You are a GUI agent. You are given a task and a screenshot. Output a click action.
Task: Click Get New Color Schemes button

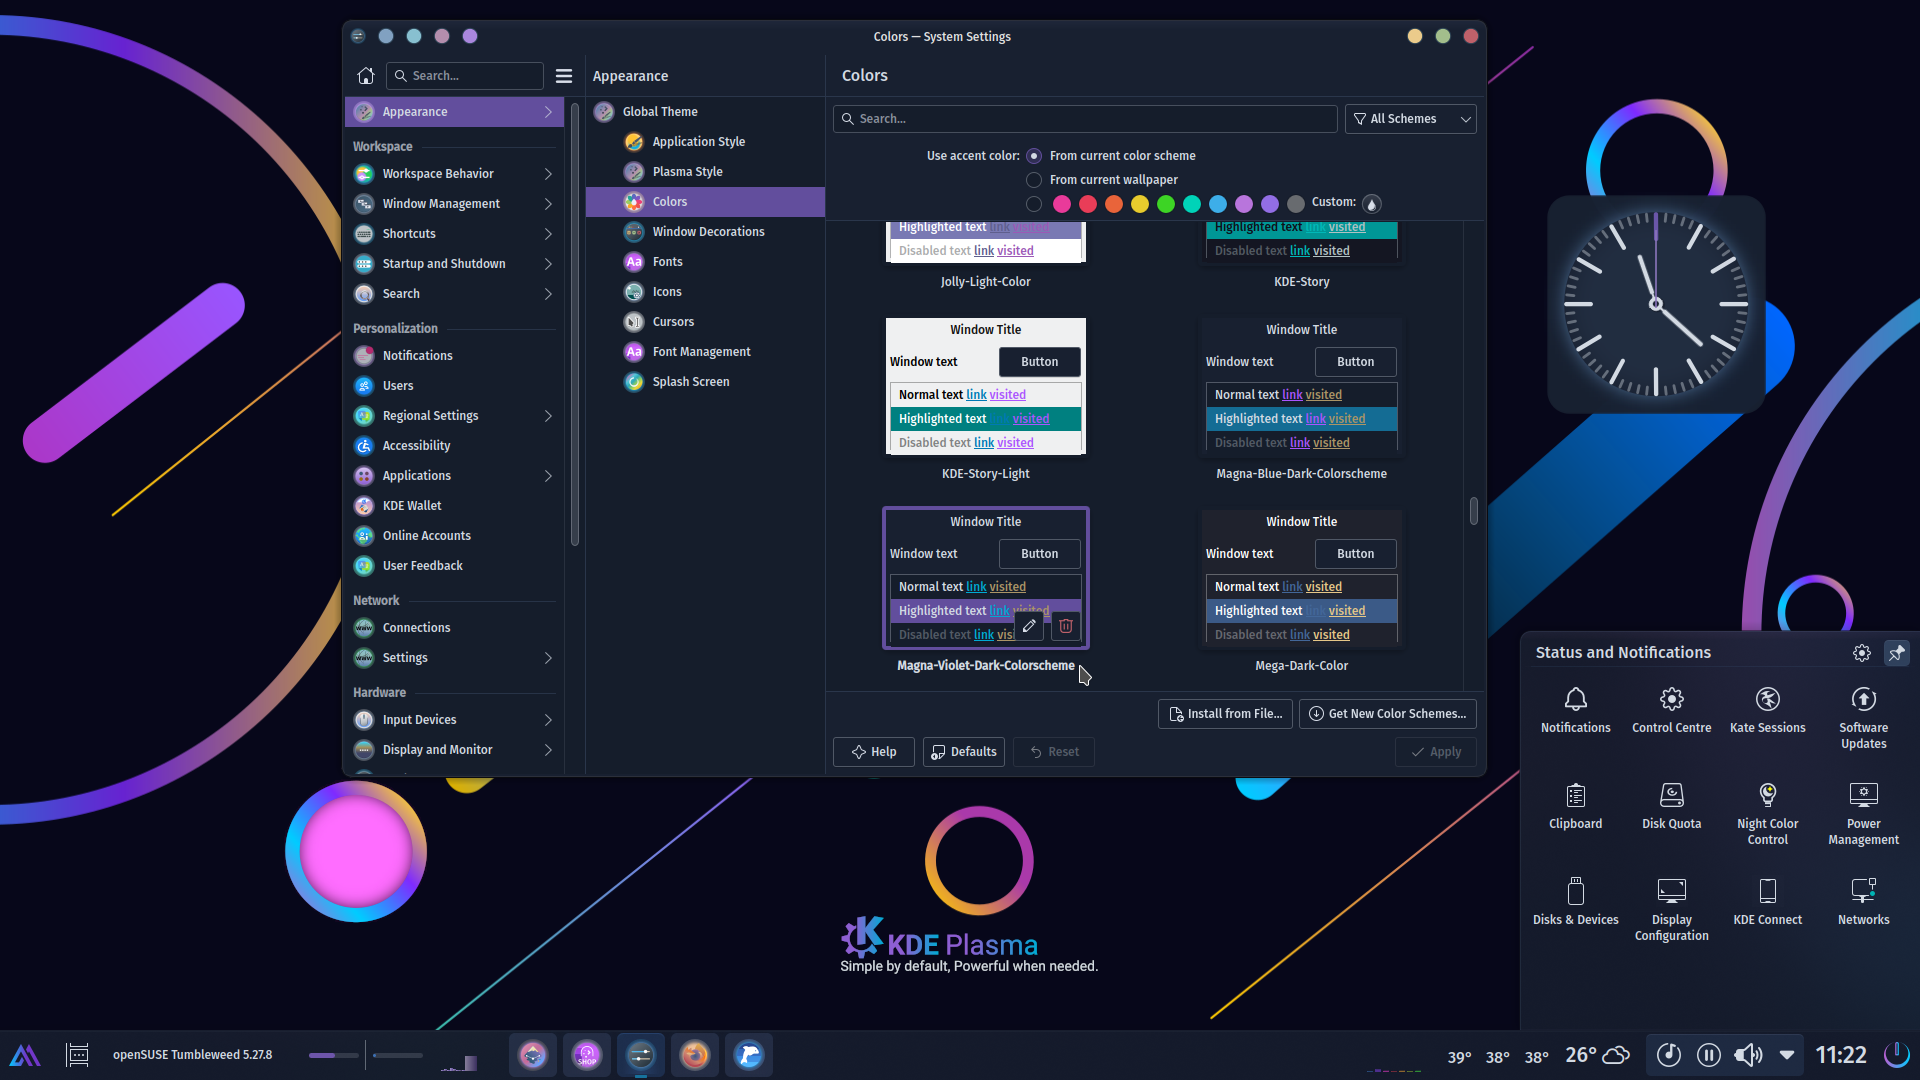point(1387,714)
